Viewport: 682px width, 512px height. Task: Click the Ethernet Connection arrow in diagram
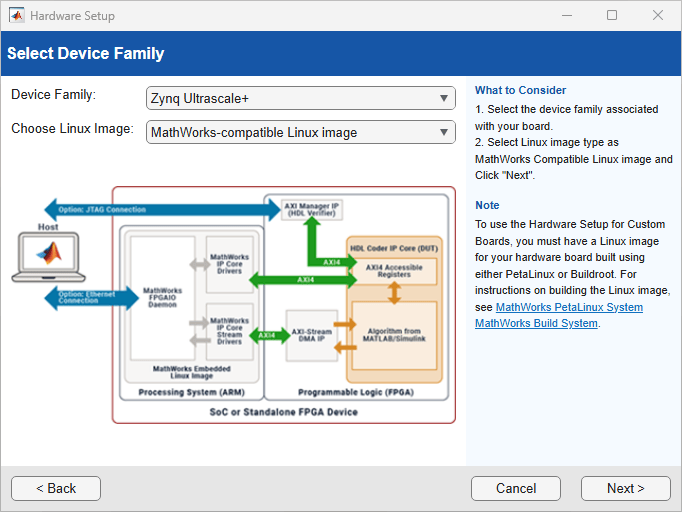point(92,298)
